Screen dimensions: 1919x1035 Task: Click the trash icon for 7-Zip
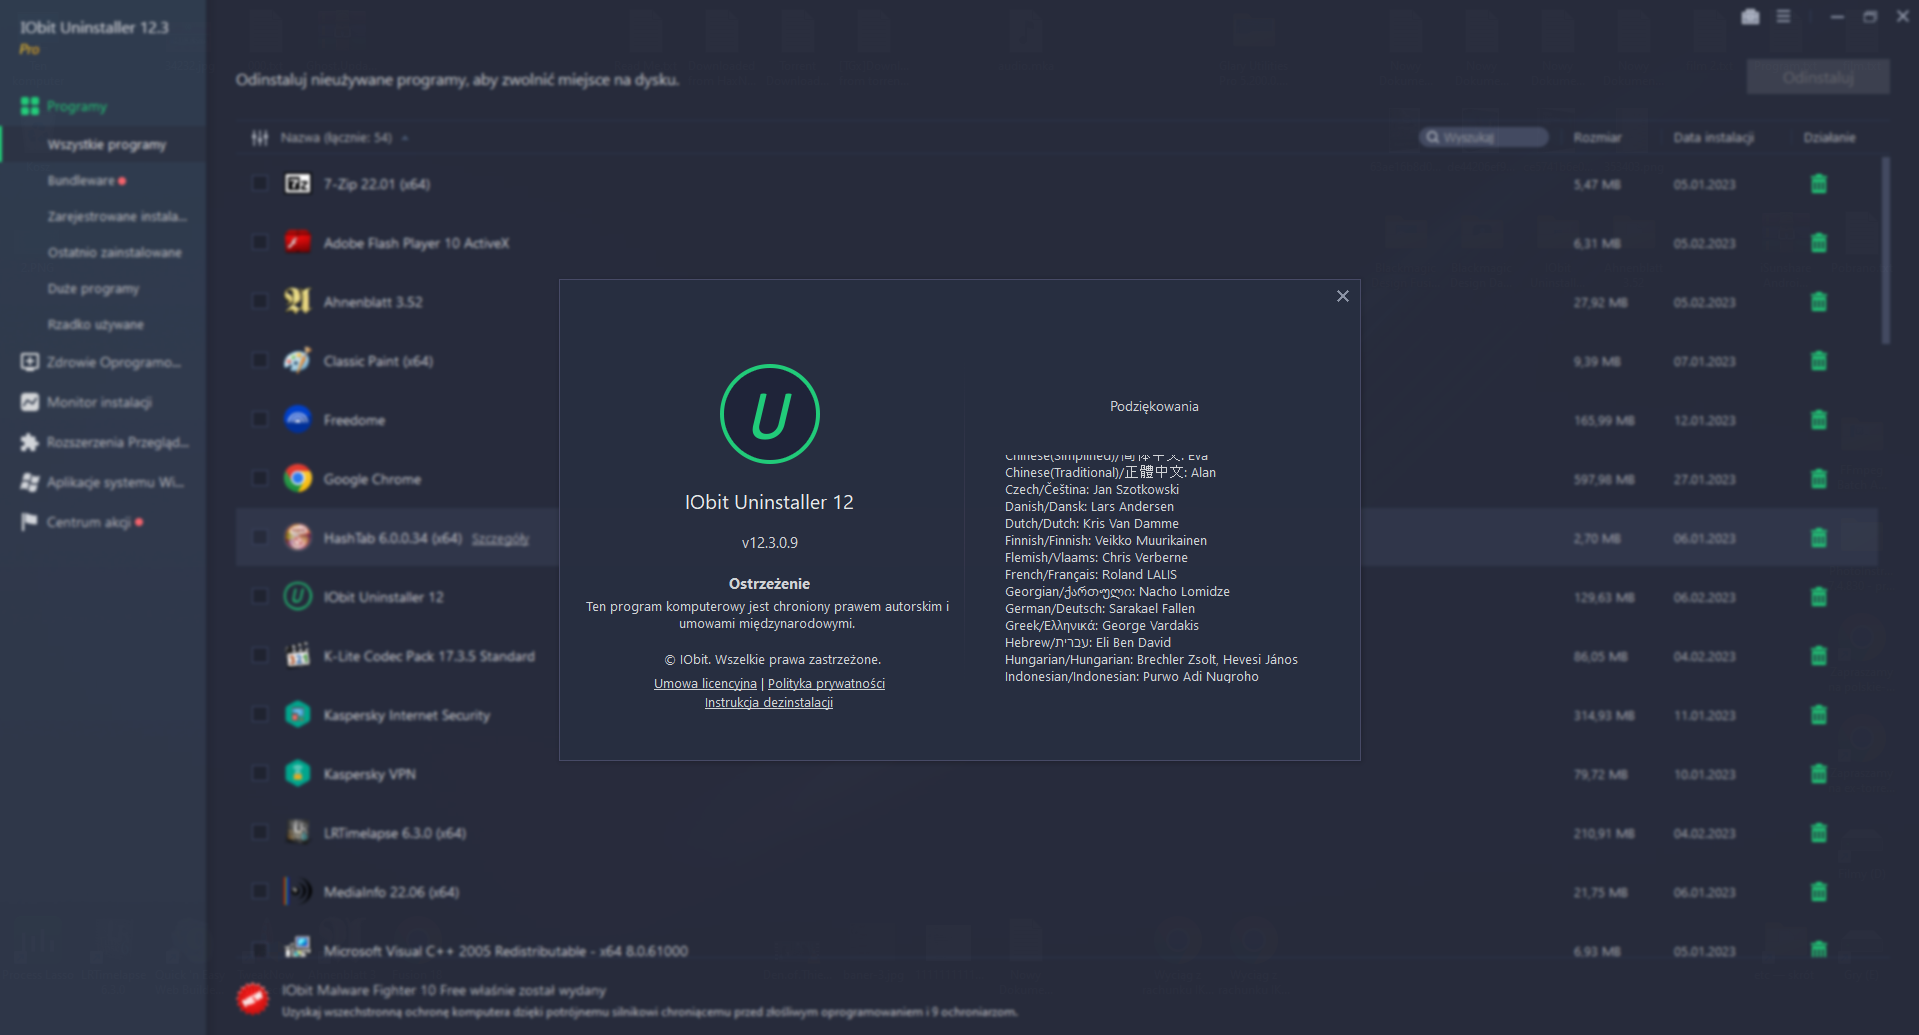(x=1819, y=184)
